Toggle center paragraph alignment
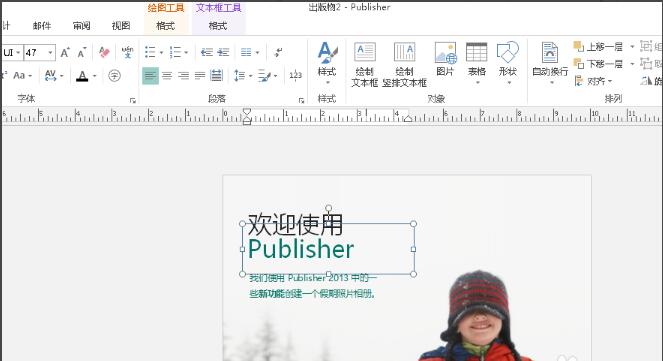This screenshot has width=663, height=361. point(167,76)
